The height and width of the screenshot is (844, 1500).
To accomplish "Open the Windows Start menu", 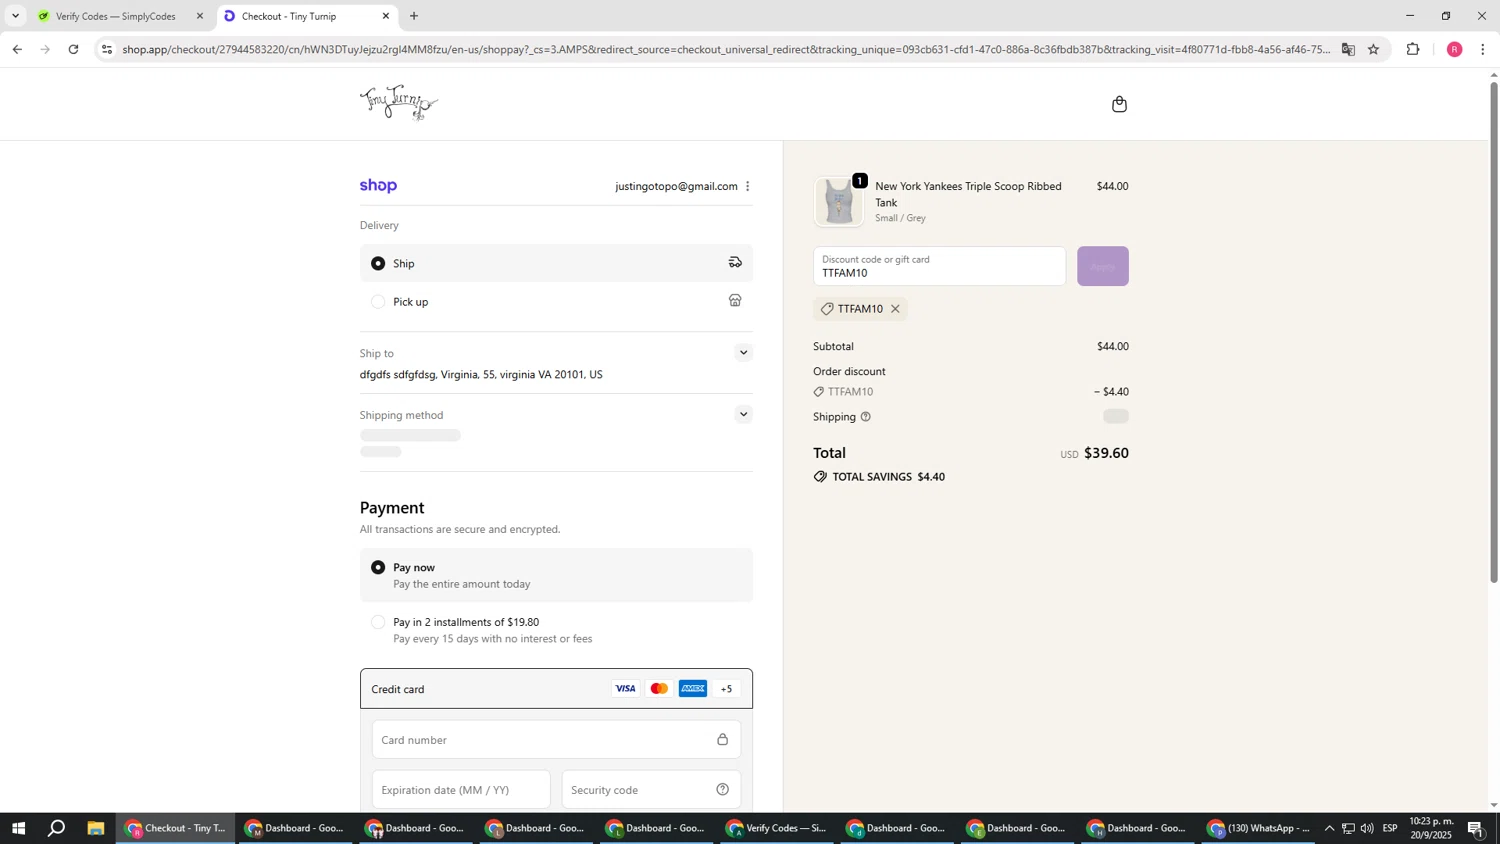I will pos(18,828).
